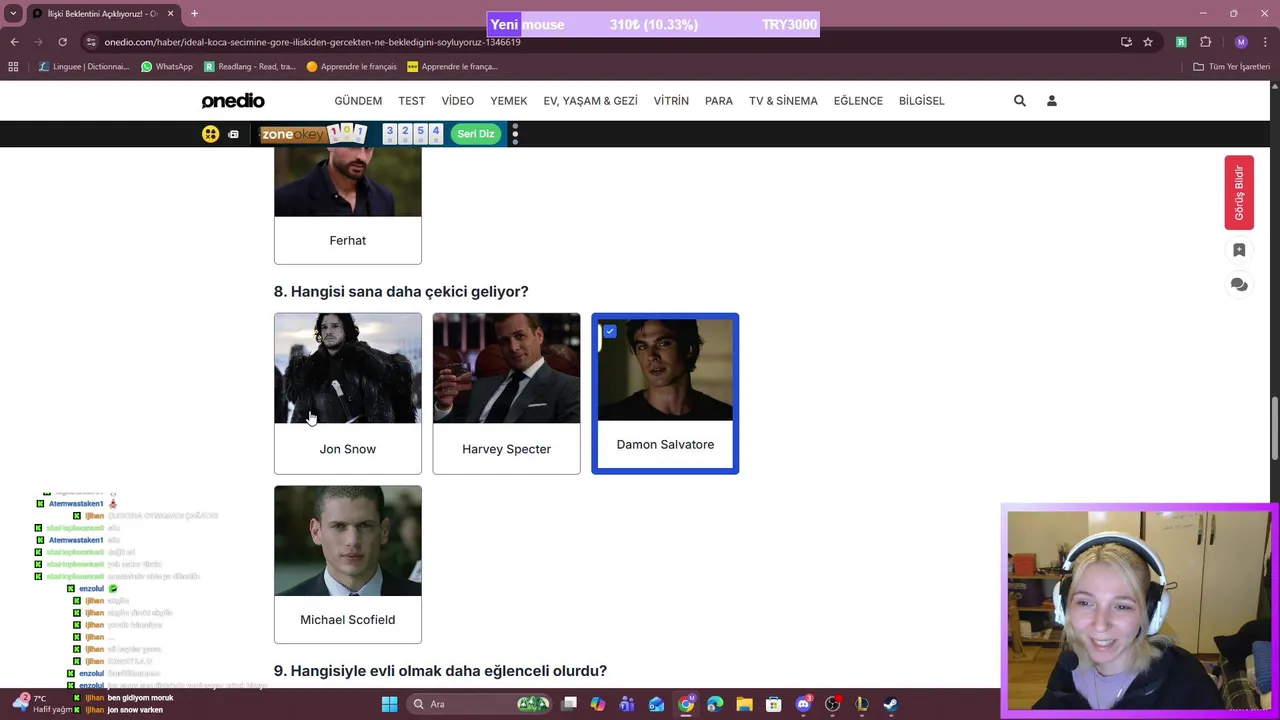View site information icon in the address bar
The image size is (1280, 720).
pyautogui.click(x=91, y=42)
